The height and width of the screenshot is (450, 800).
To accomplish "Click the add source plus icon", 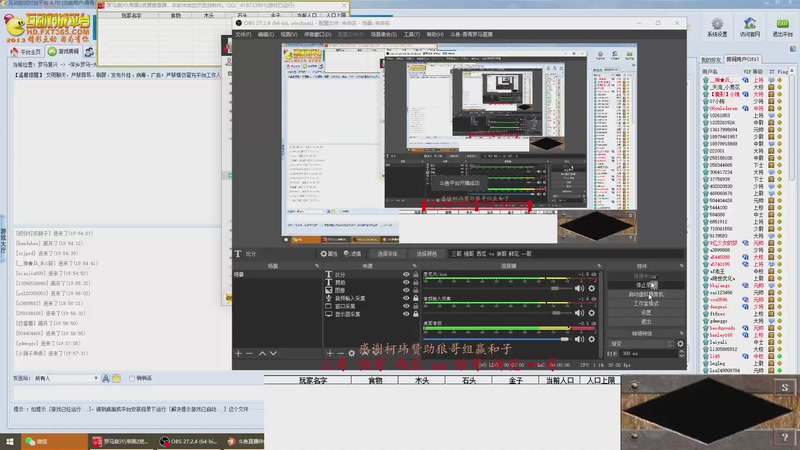I will click(x=330, y=353).
